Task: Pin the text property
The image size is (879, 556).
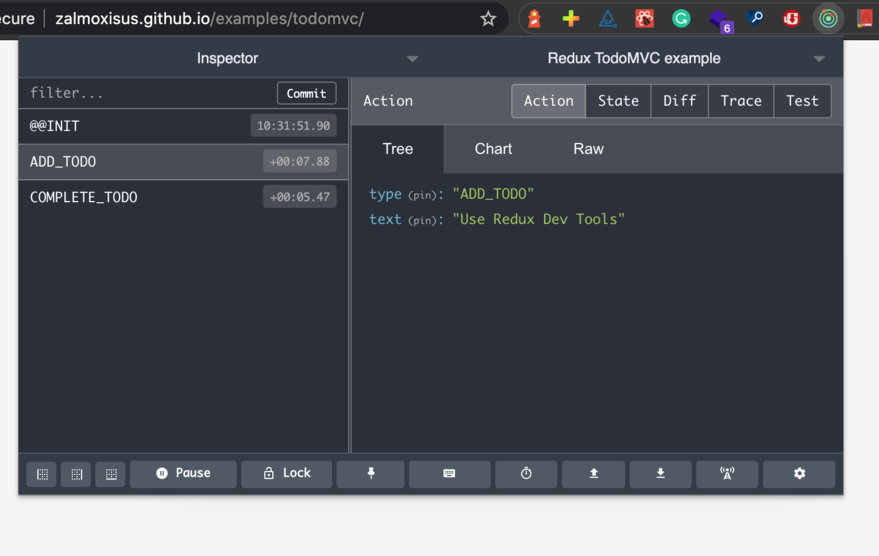Action: coord(422,221)
